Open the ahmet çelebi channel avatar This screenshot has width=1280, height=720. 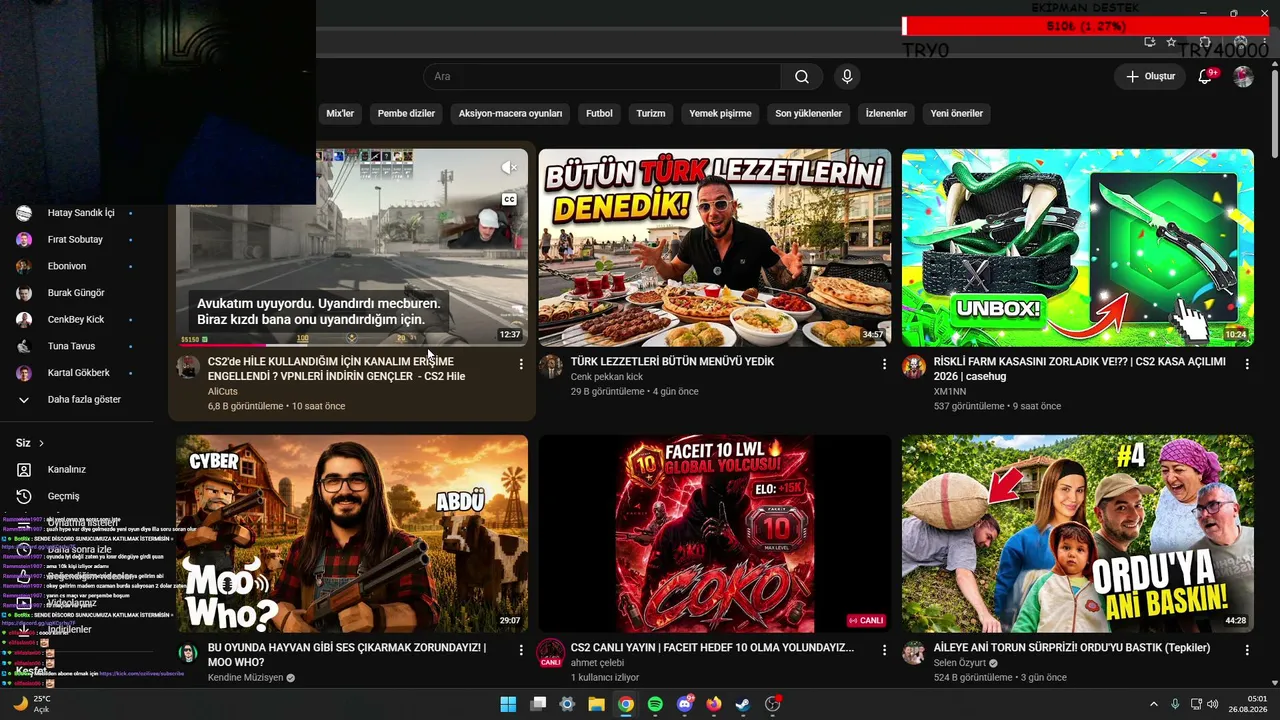coord(551,653)
